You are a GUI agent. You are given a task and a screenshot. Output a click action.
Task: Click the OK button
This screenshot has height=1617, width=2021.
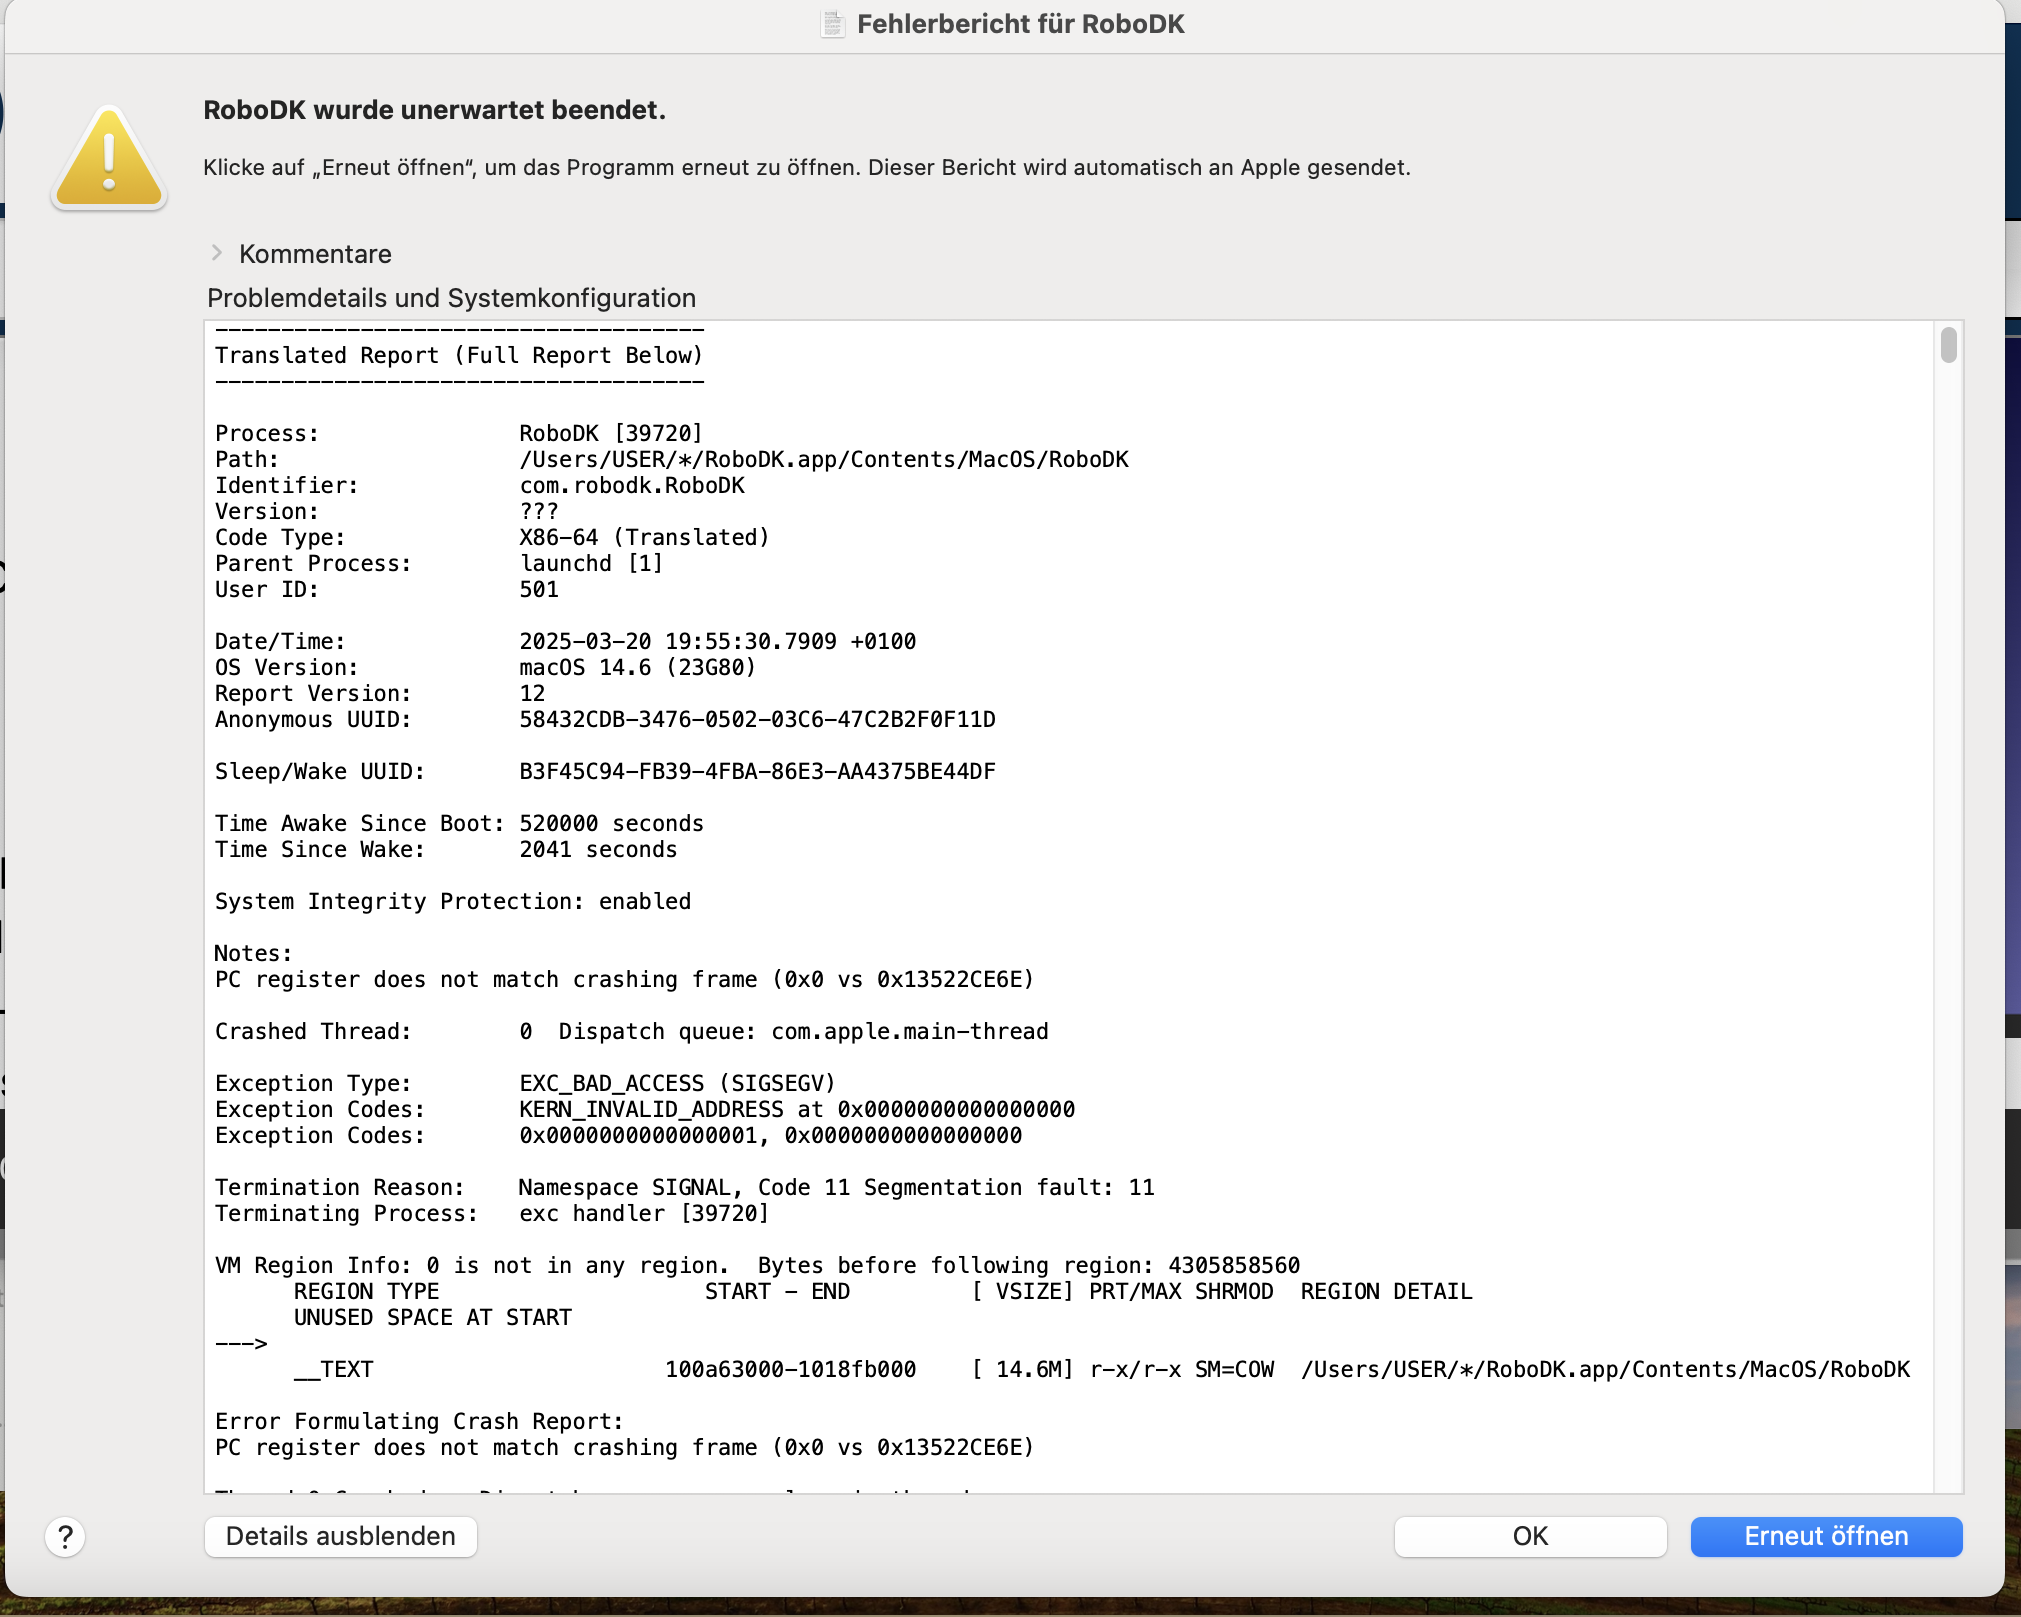[1529, 1537]
